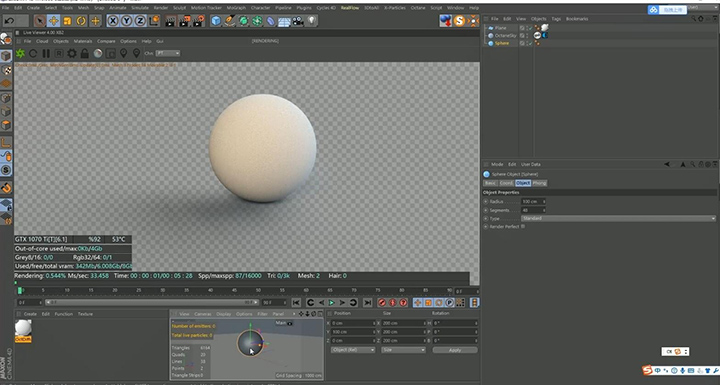Select the Live Selection arrow tool

click(40, 21)
